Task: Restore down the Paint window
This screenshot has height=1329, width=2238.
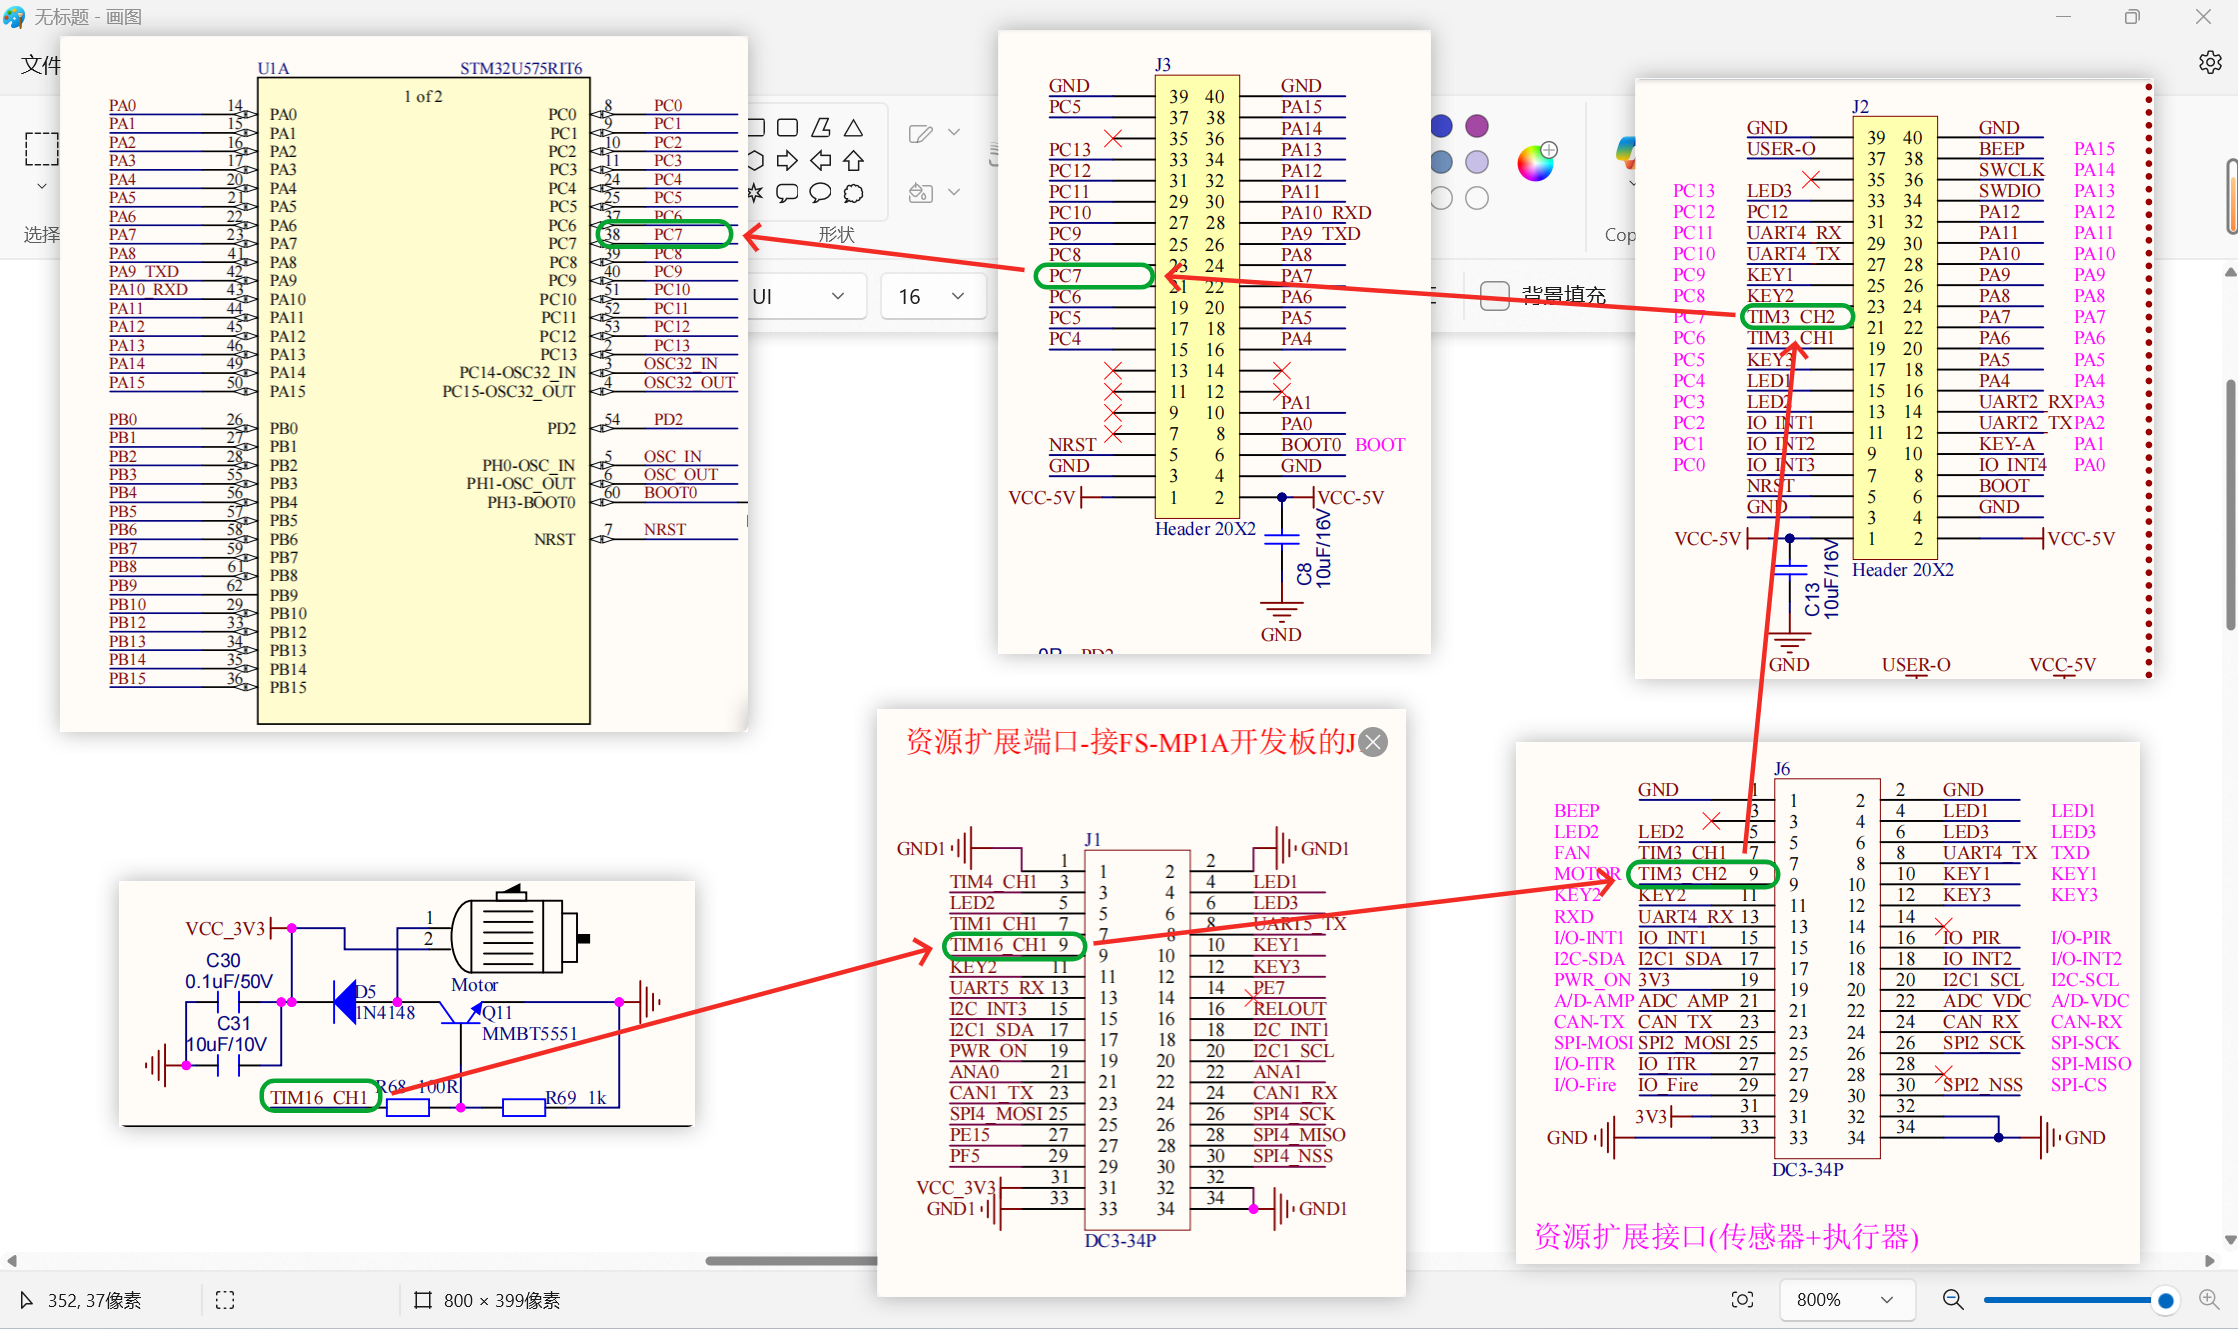Action: click(2132, 17)
